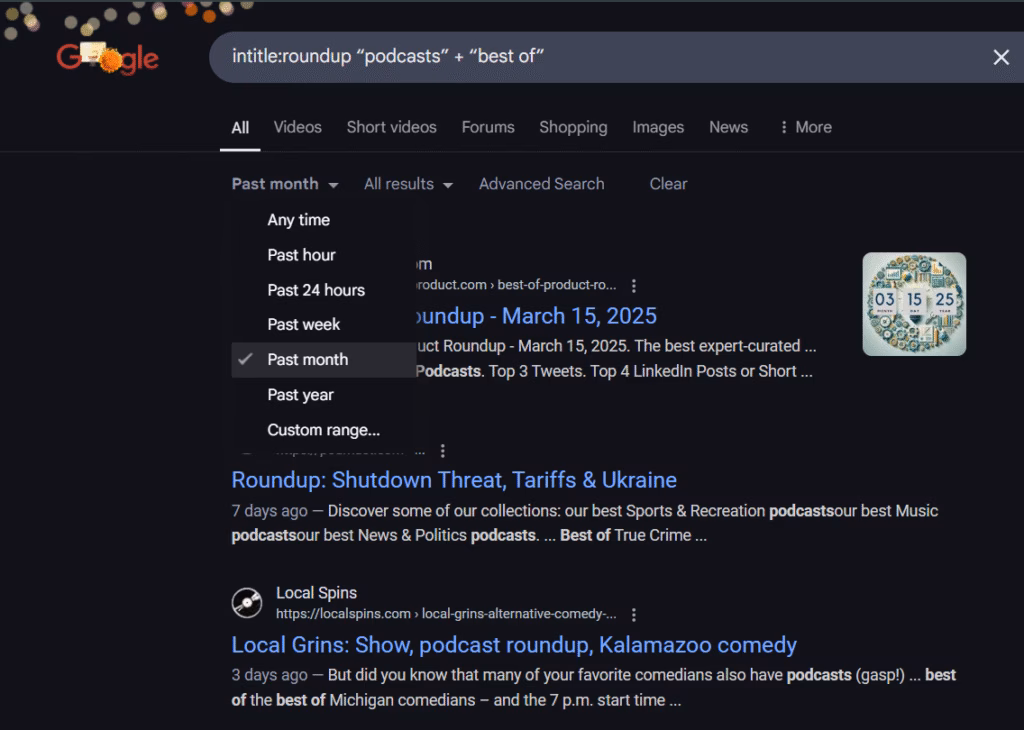Viewport: 1024px width, 730px height.
Task: Click the three-dot menu beside the Local Spins URL
Action: pos(634,613)
